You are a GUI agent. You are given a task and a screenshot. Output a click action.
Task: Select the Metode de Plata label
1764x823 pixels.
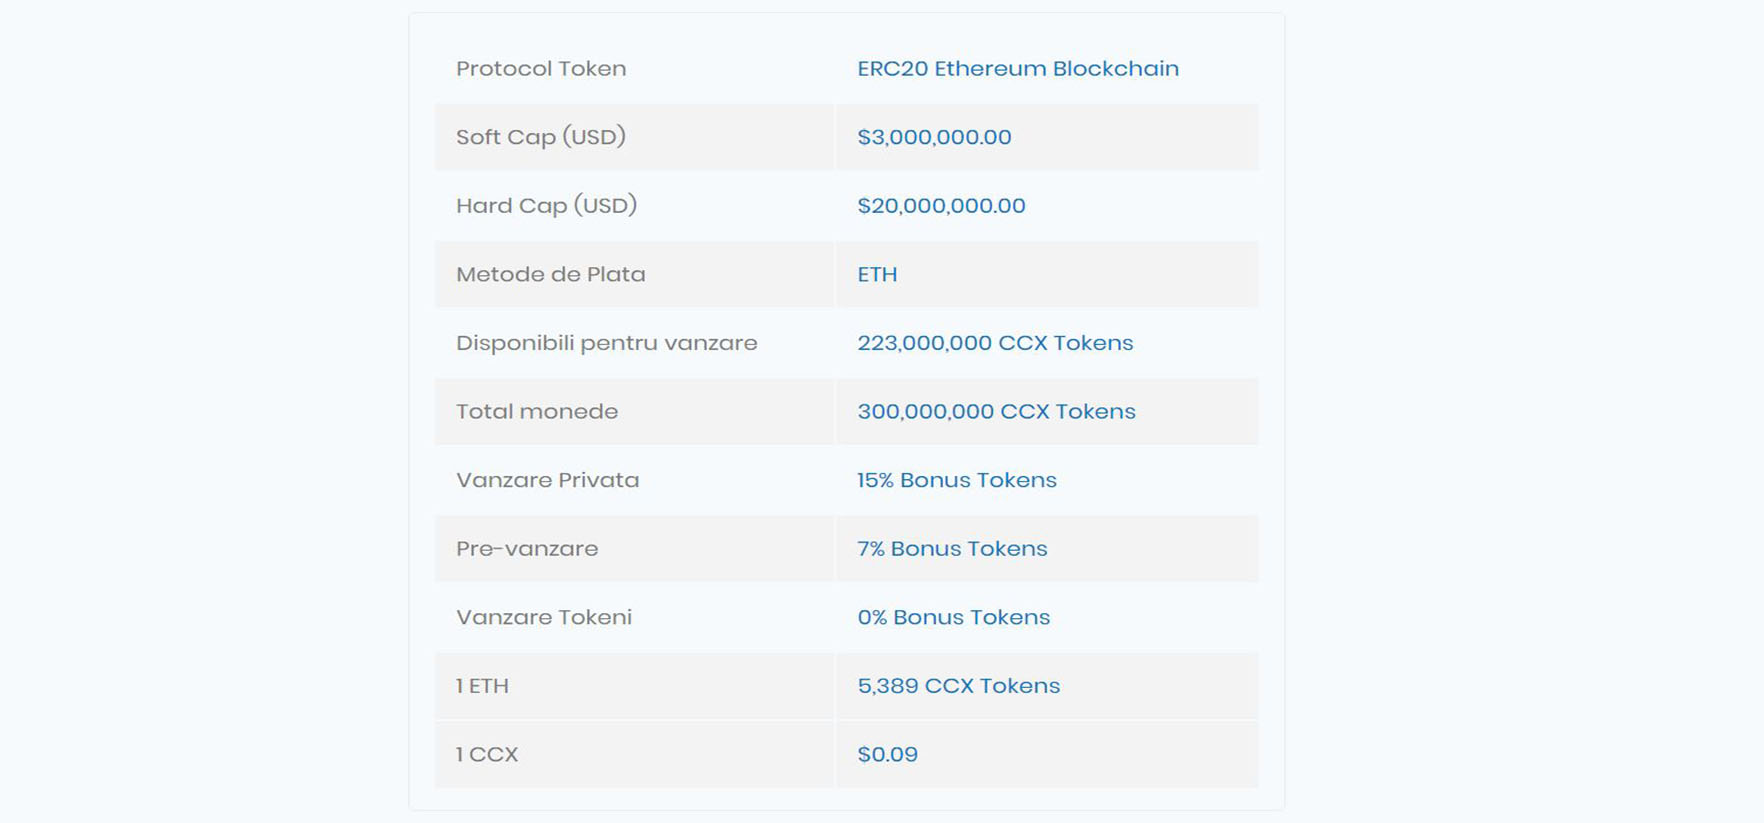(551, 274)
